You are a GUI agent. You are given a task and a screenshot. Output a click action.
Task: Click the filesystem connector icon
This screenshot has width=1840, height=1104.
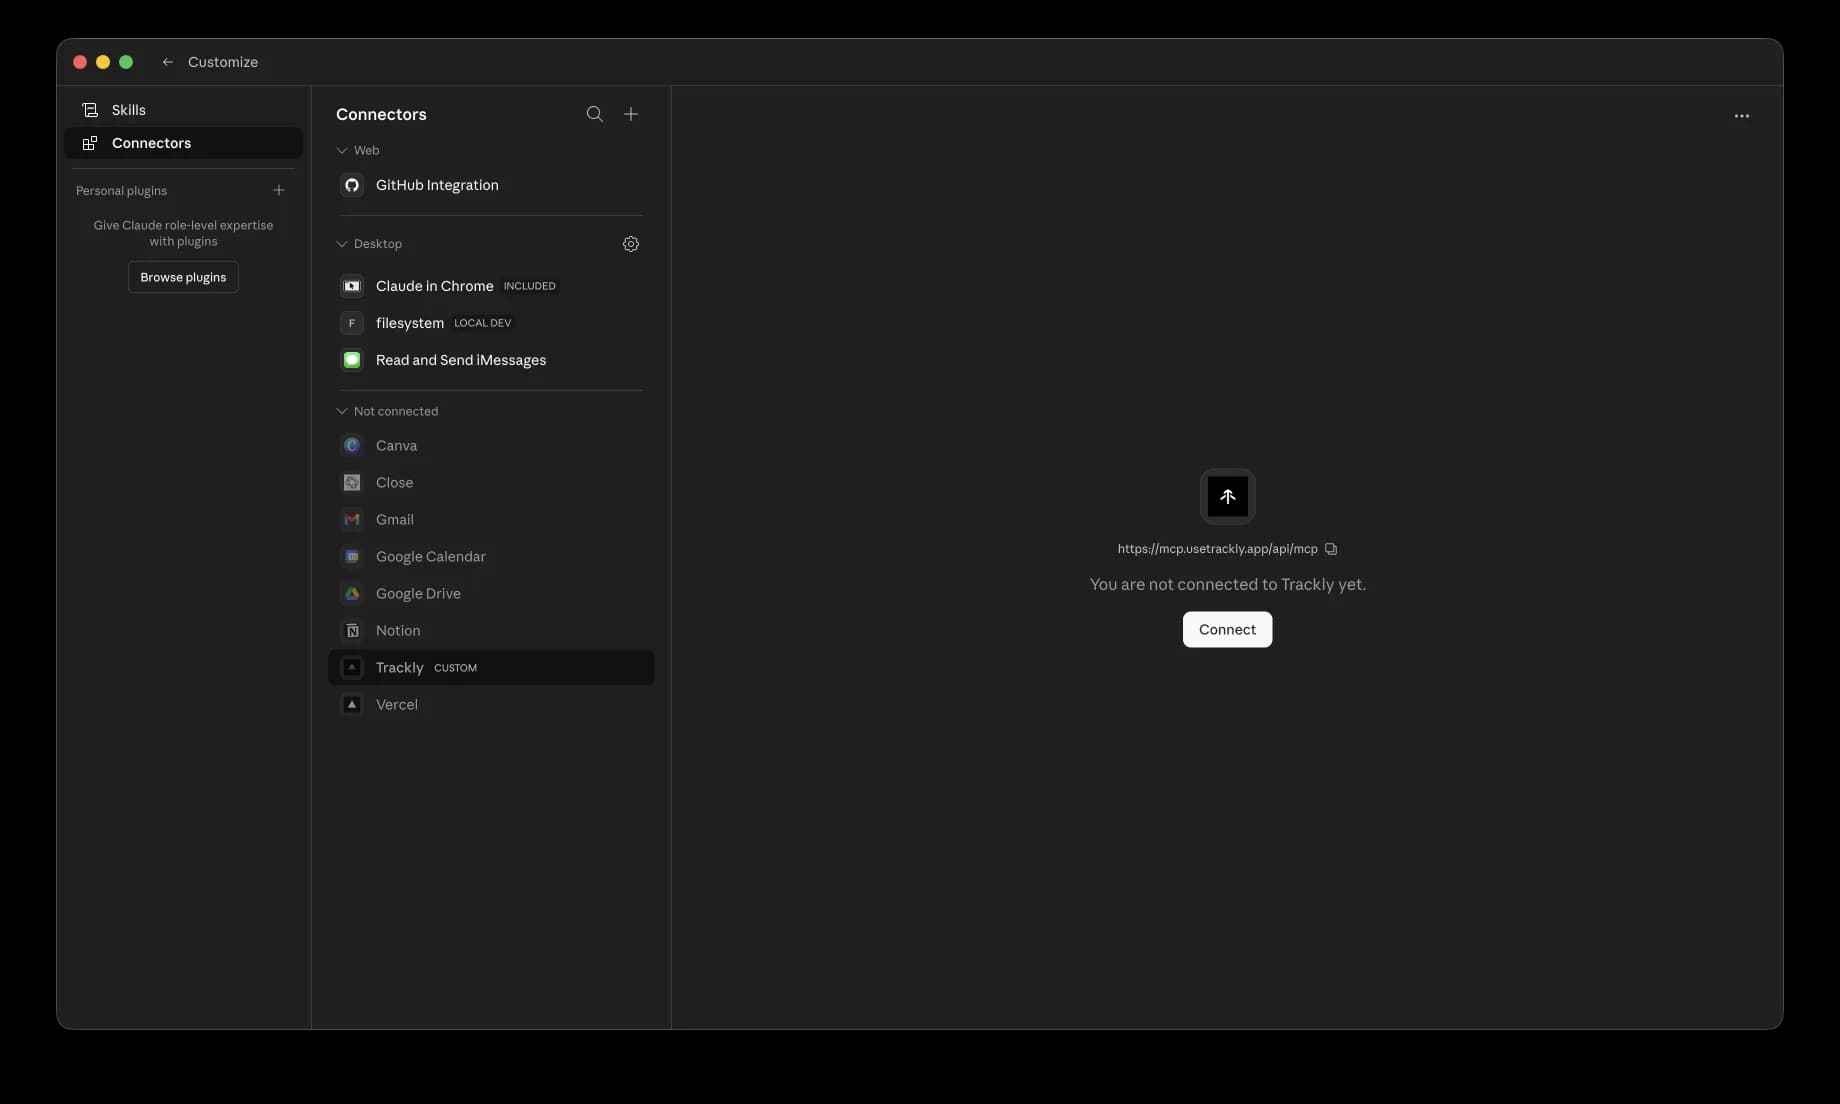[x=351, y=322]
